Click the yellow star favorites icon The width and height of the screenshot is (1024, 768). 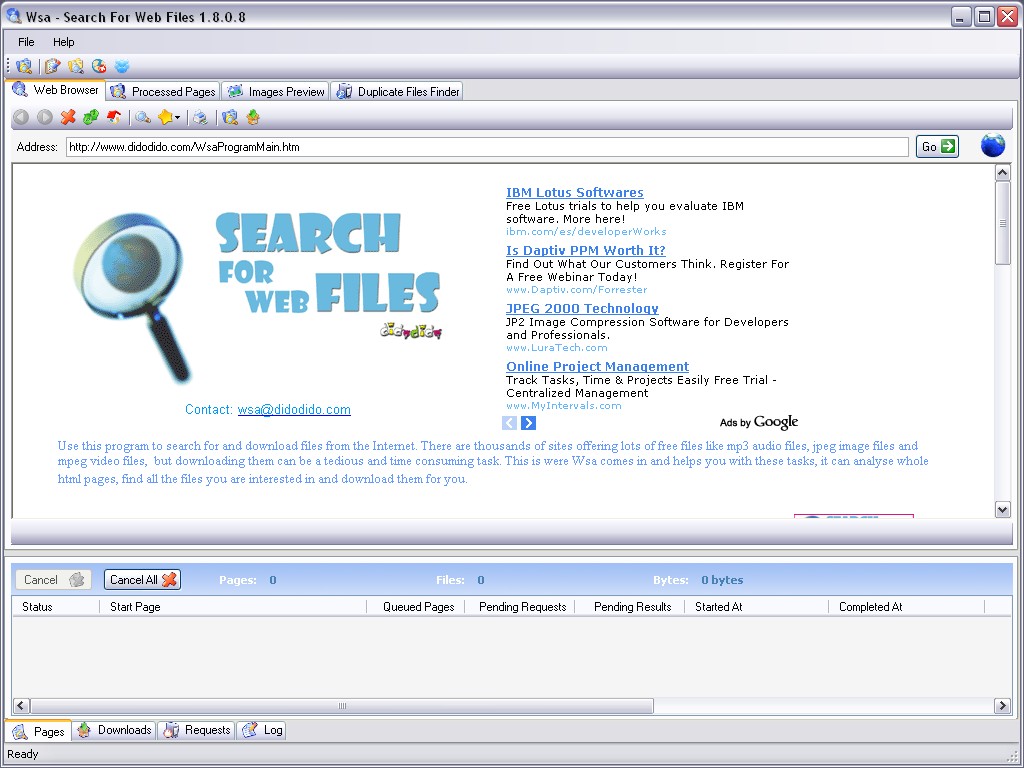[x=165, y=117]
